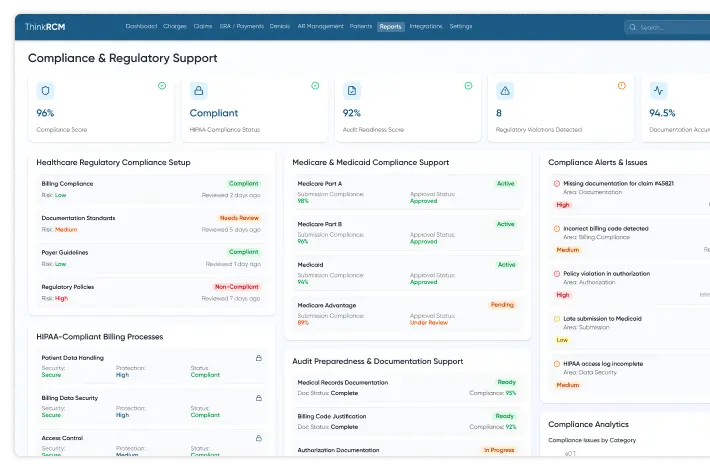The width and height of the screenshot is (710, 470).
Task: Click Medium tag under Incorrect billing code alert
Action: point(568,250)
